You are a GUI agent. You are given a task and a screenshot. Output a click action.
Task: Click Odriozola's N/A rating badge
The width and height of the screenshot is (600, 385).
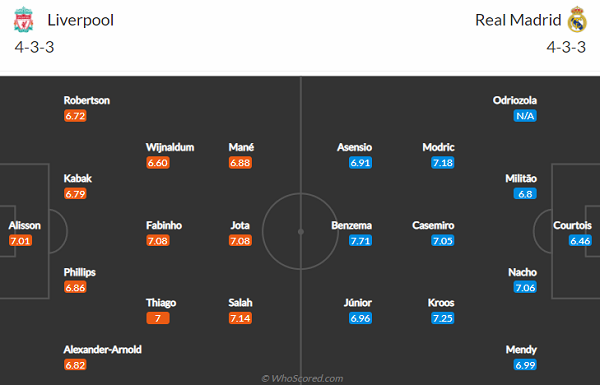point(525,116)
